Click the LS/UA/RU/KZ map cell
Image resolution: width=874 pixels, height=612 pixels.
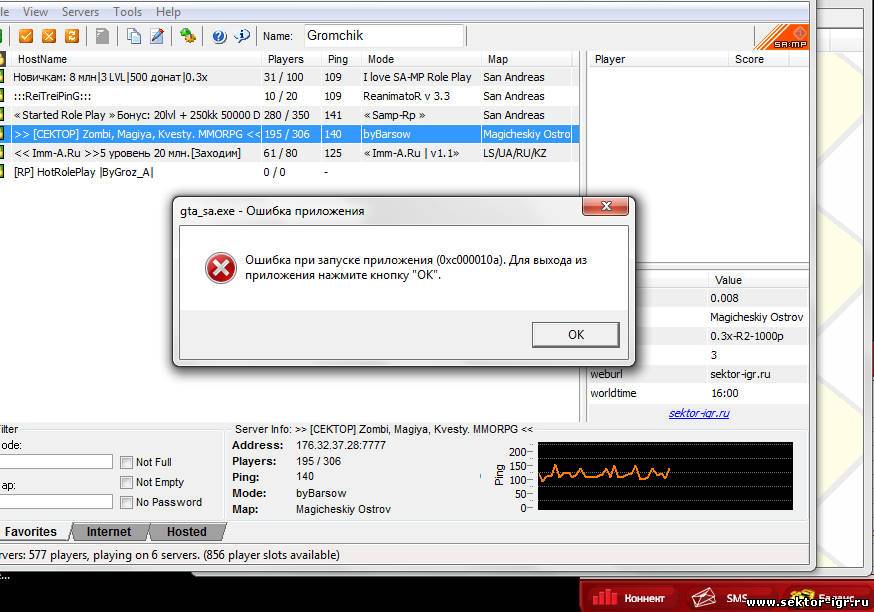(515, 153)
